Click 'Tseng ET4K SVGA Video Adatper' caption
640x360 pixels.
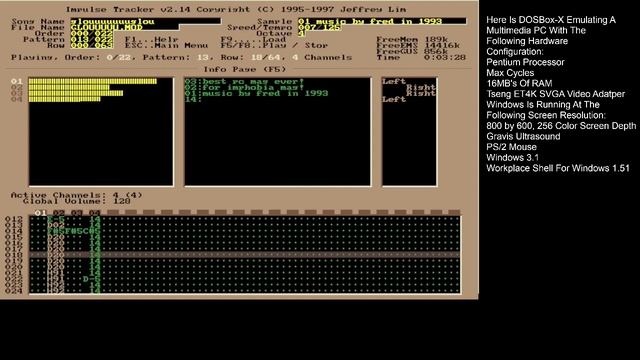[556, 94]
